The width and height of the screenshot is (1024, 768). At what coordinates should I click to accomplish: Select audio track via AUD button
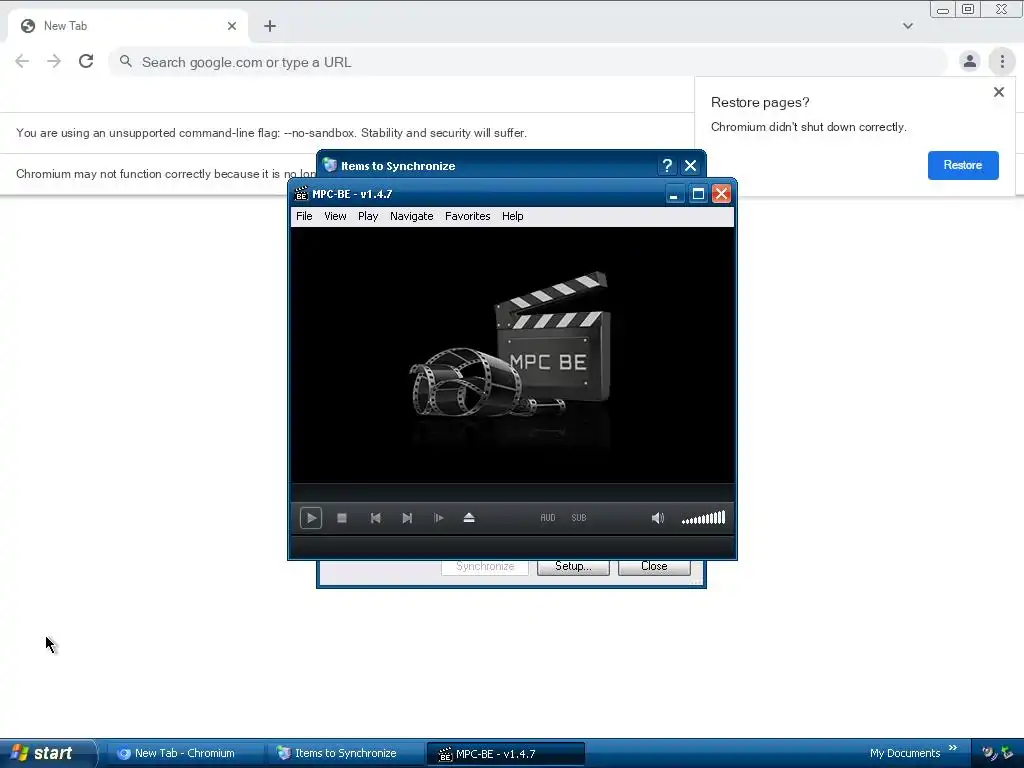(x=548, y=518)
